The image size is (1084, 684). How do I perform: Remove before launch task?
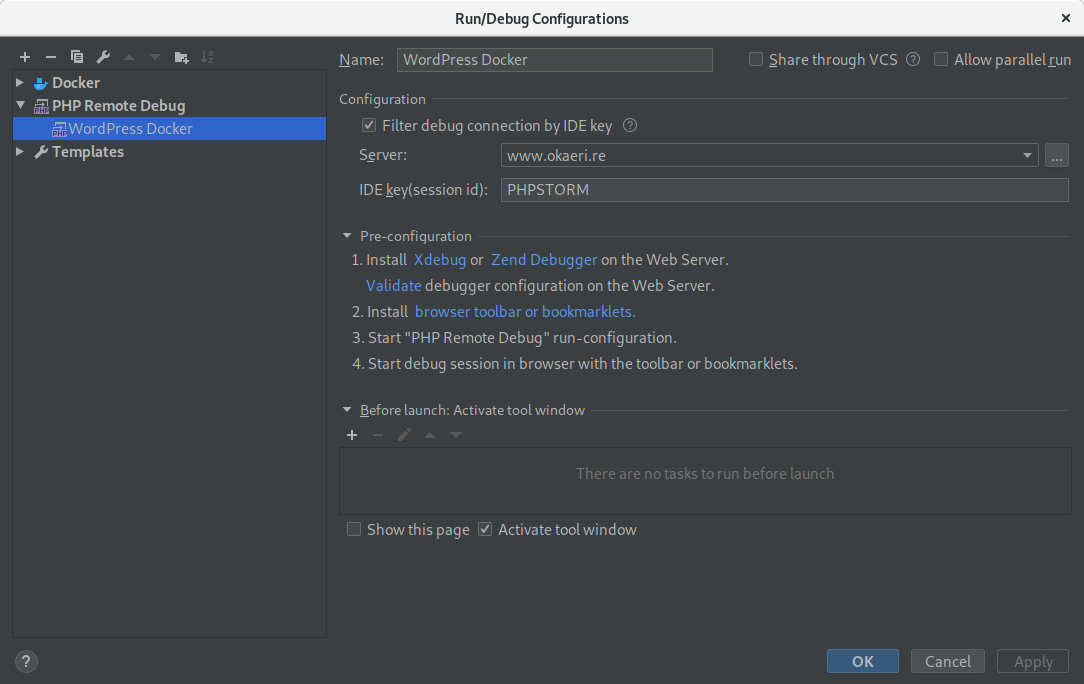[x=377, y=435]
